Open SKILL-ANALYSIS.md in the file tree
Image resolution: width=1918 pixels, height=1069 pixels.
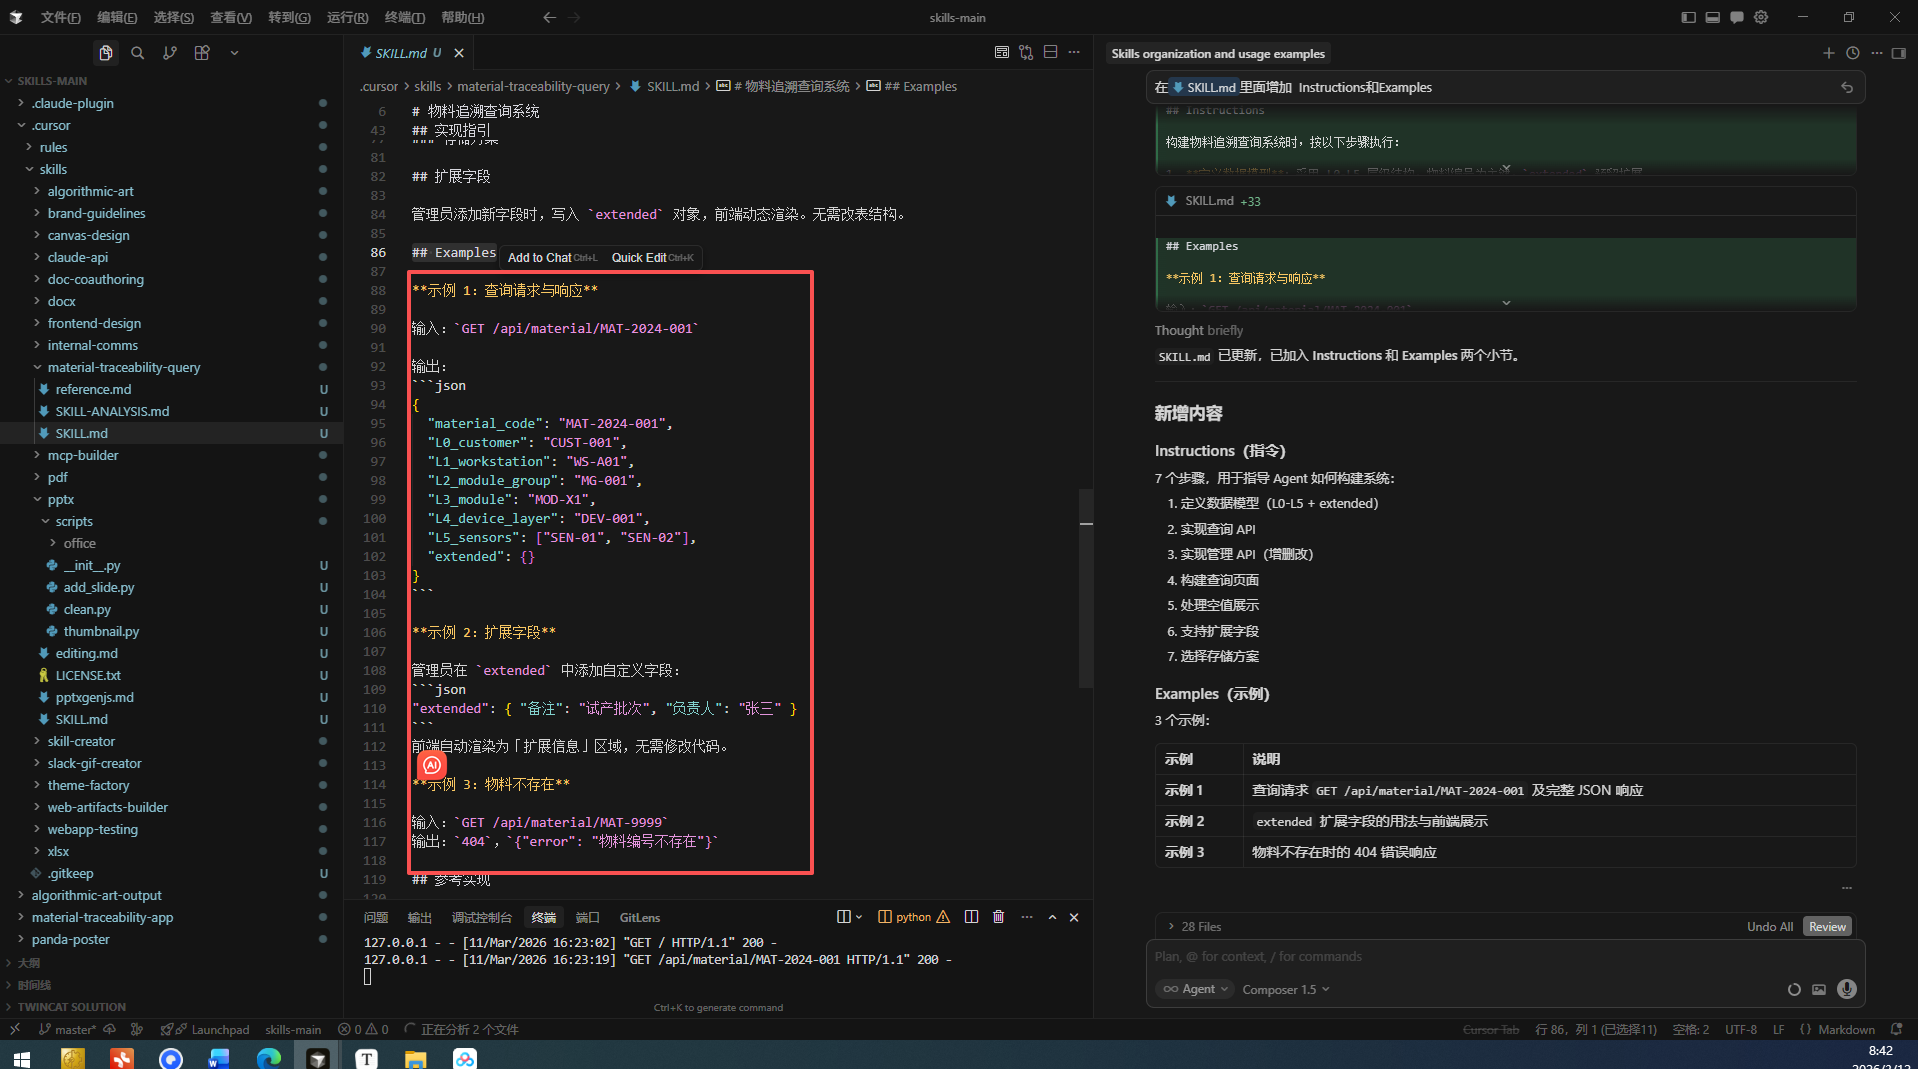click(x=112, y=411)
